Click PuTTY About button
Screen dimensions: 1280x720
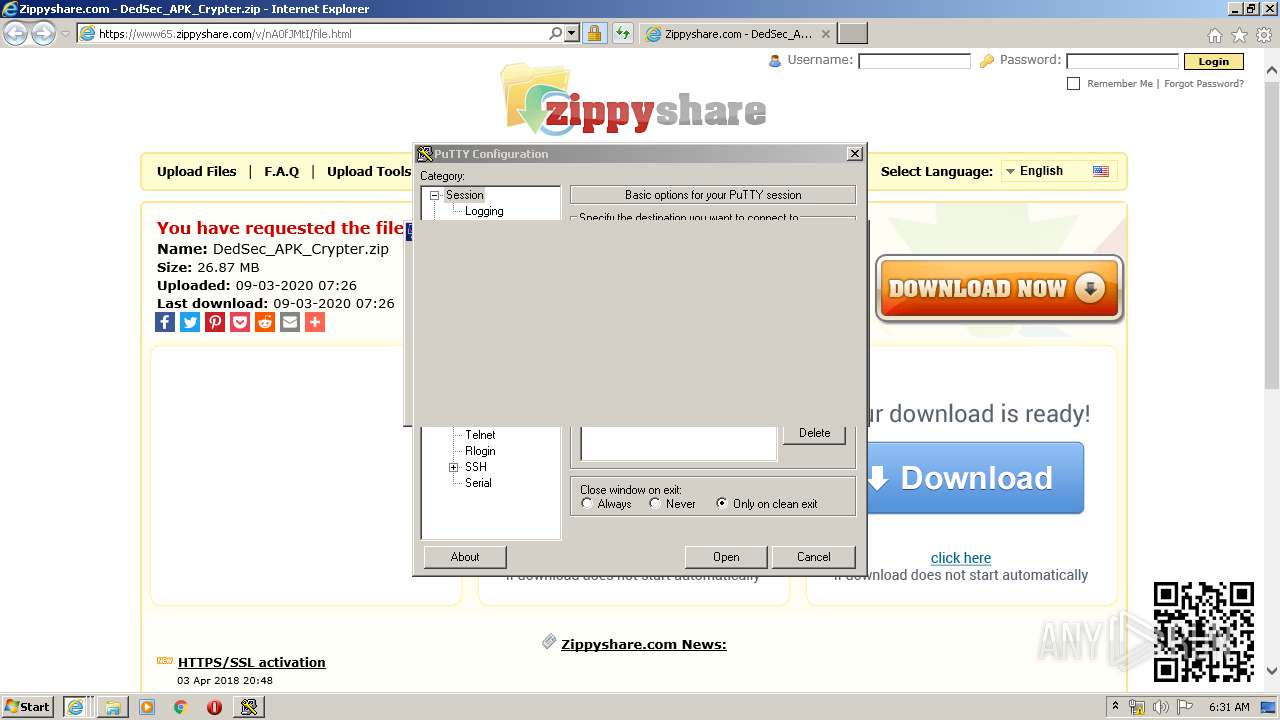pyautogui.click(x=465, y=557)
